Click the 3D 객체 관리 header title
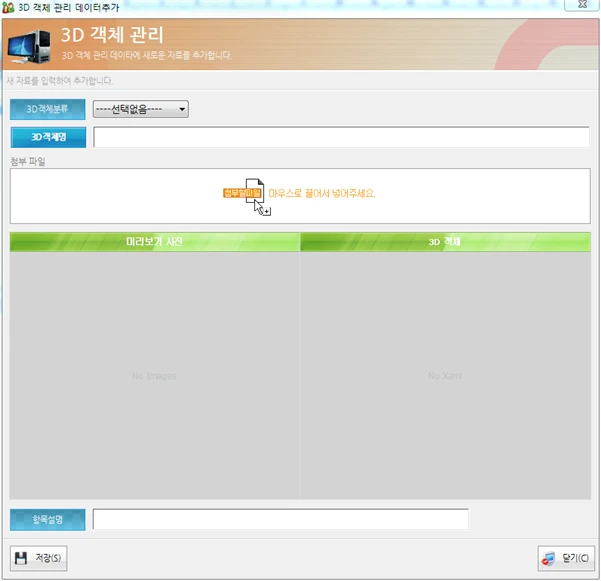Image resolution: width=601 pixels, height=581 pixels. [112, 35]
